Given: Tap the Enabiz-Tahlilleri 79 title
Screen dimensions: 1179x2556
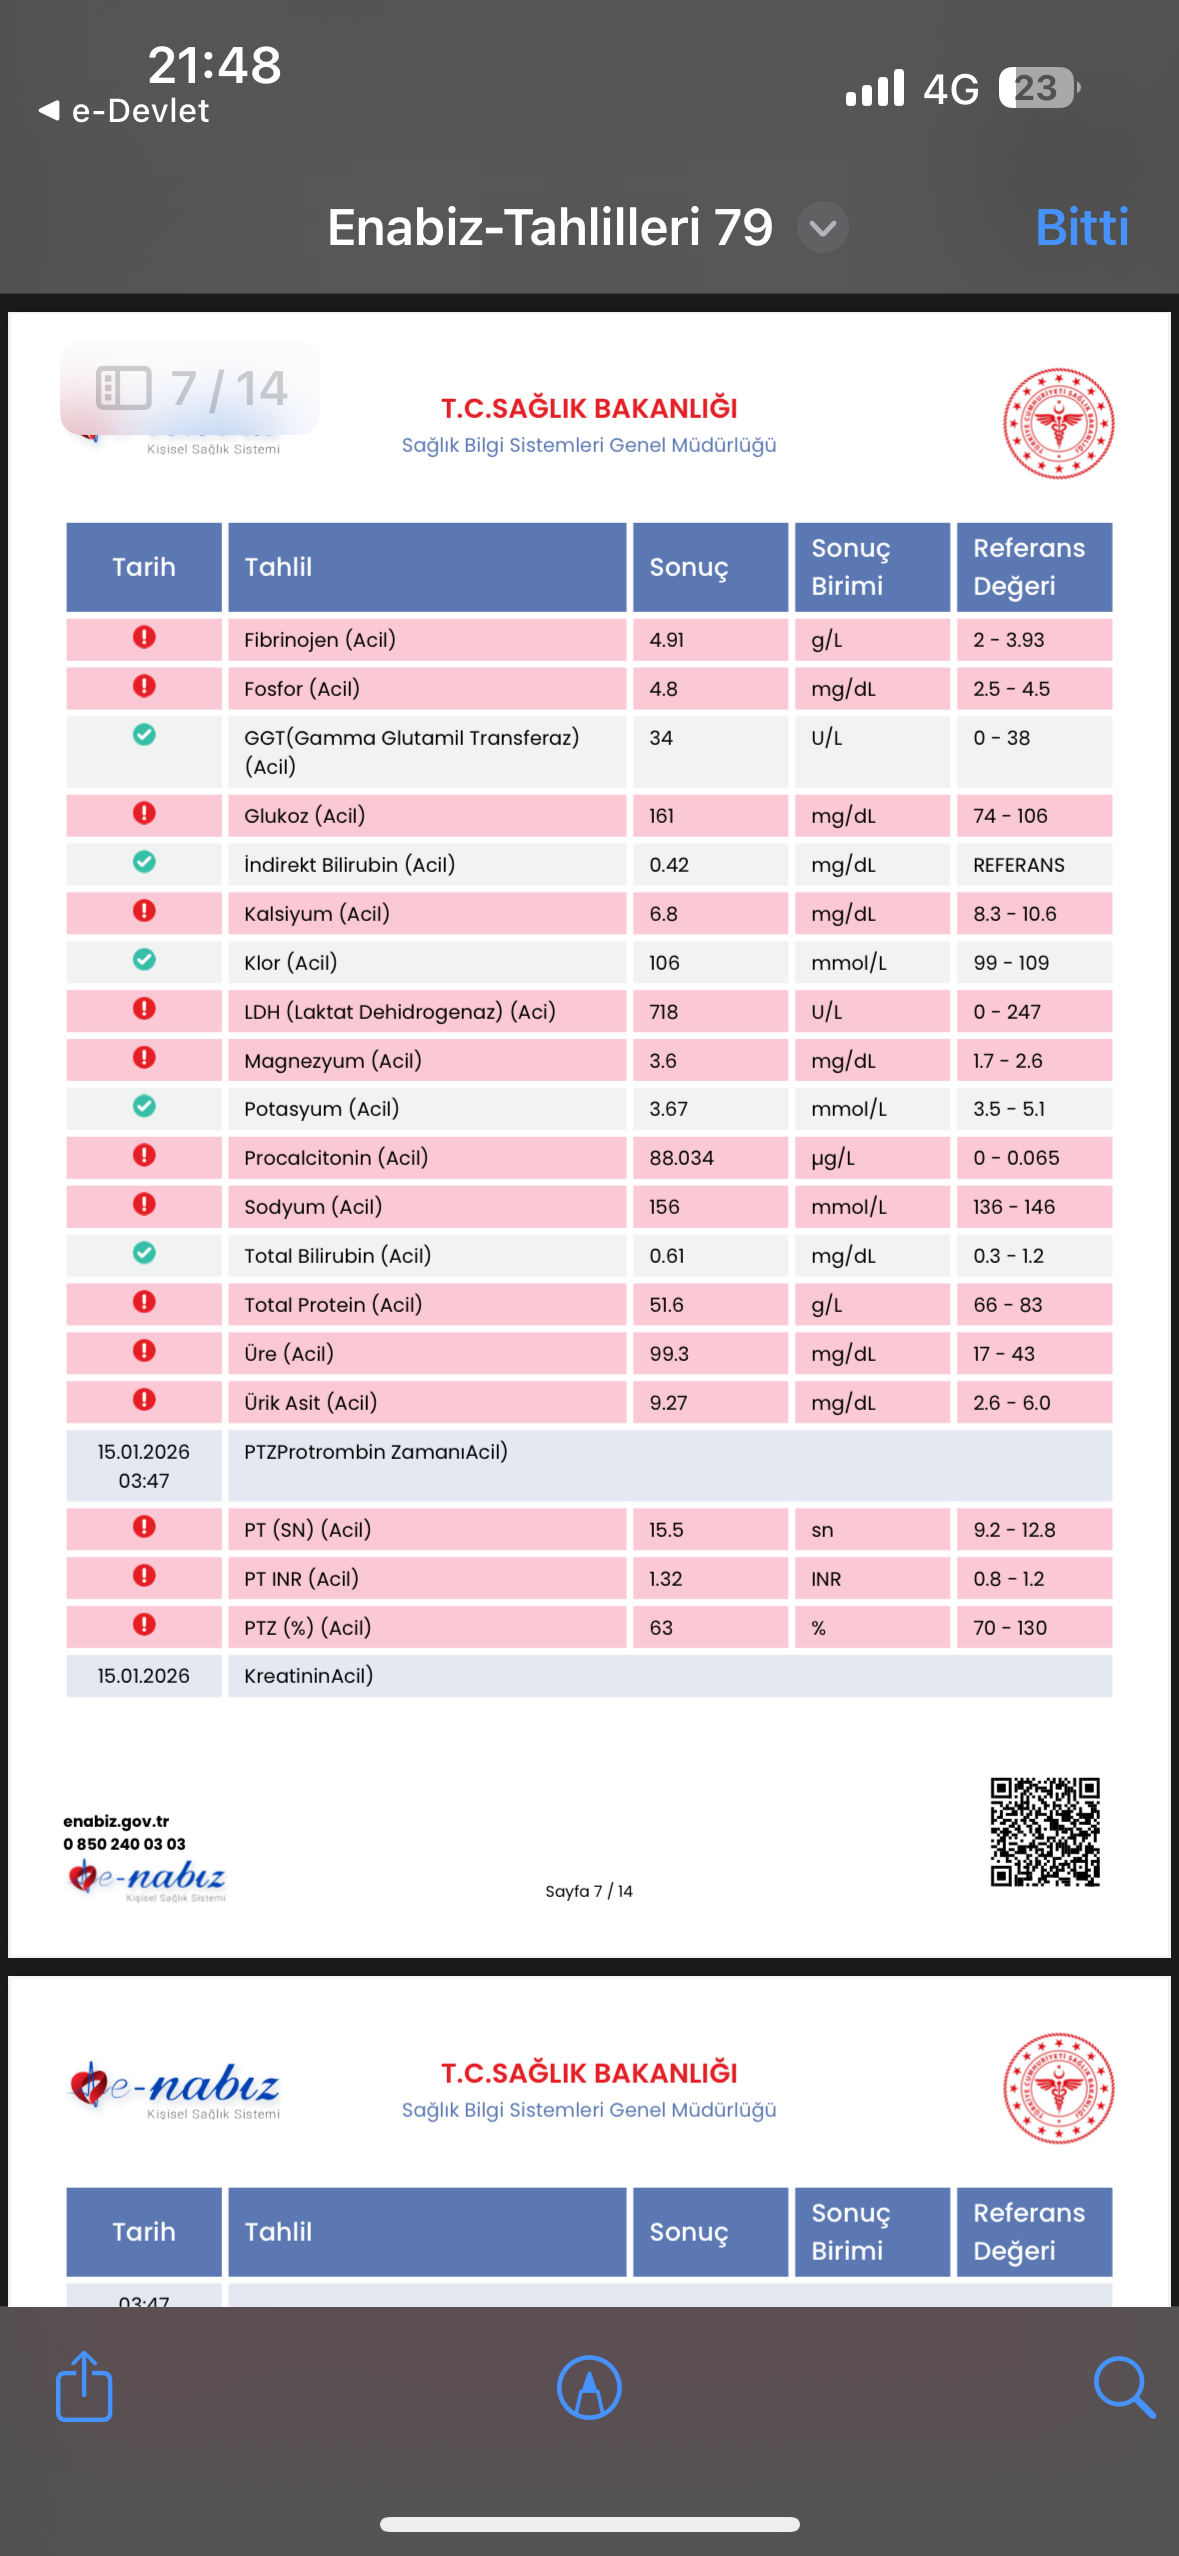Looking at the screenshot, I should pyautogui.click(x=550, y=228).
